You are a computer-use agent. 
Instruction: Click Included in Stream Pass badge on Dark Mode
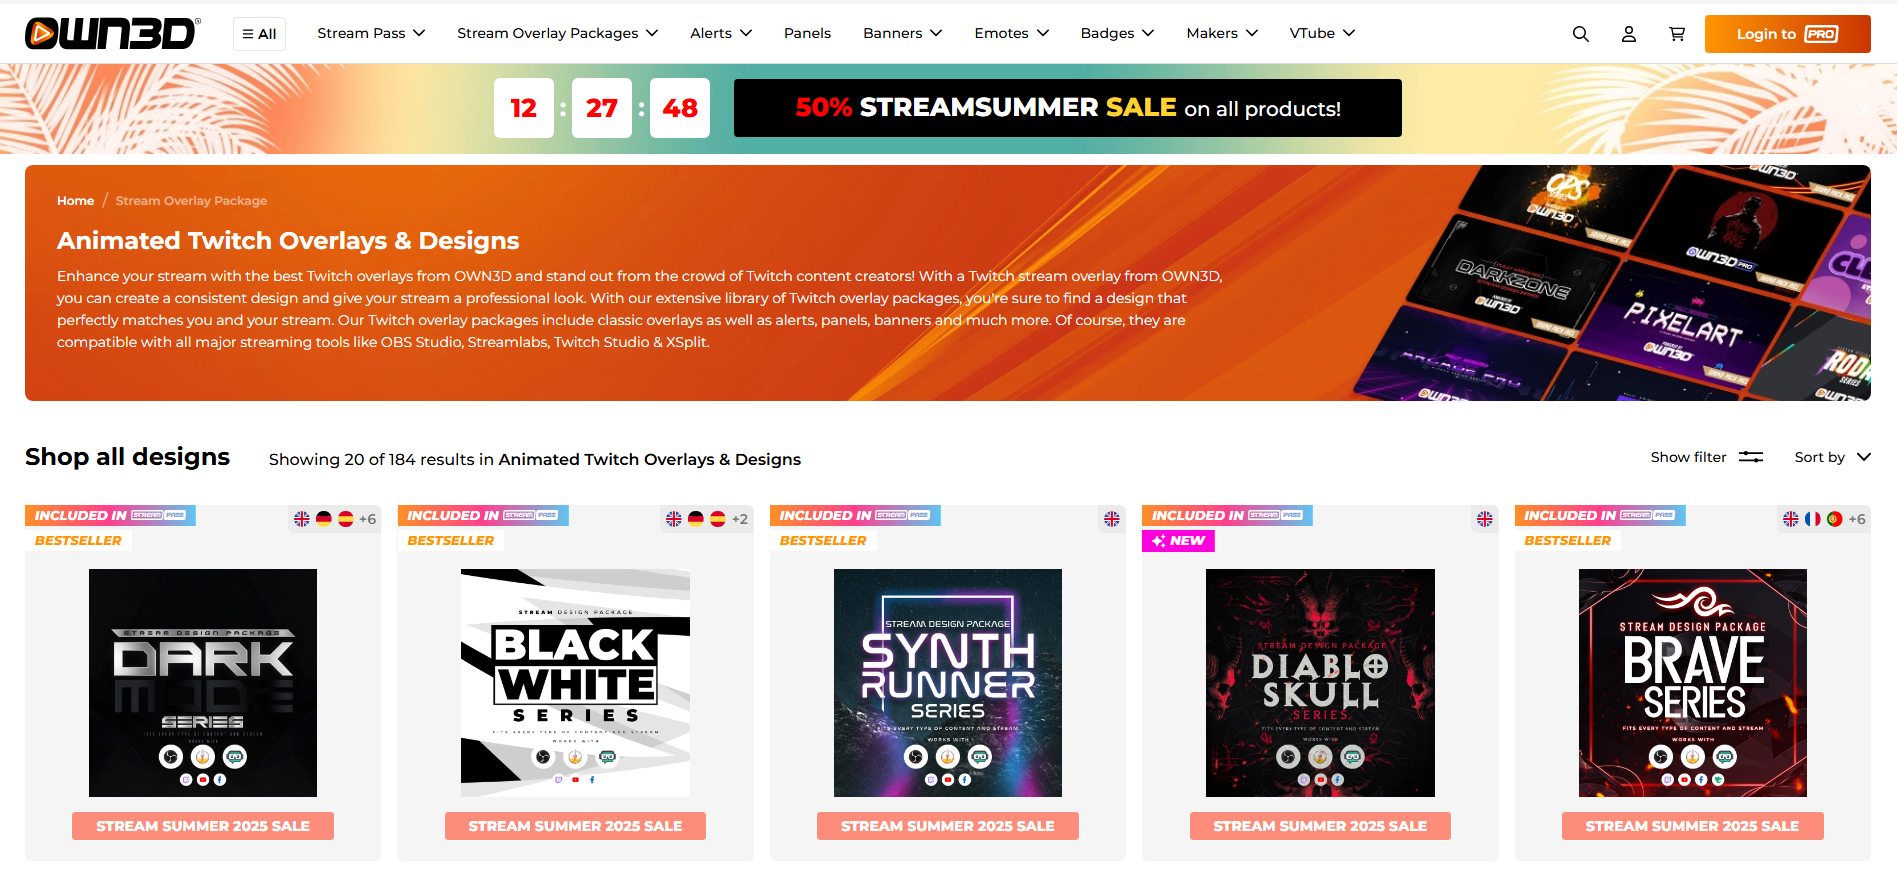[x=110, y=516]
